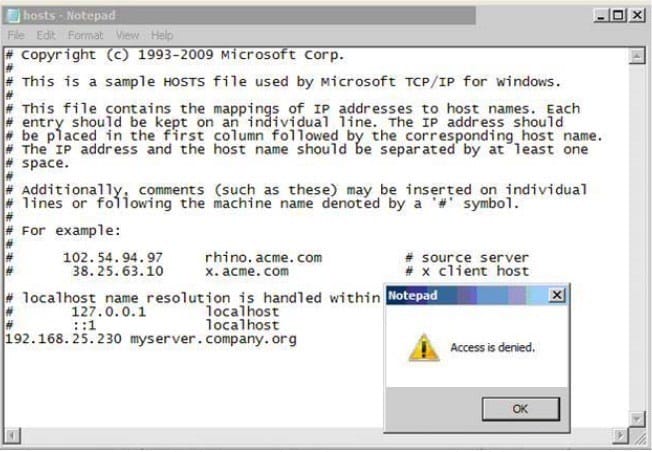This screenshot has height=452, width=652.
Task: Maximize the hosts Notepad window
Action: pos(619,16)
